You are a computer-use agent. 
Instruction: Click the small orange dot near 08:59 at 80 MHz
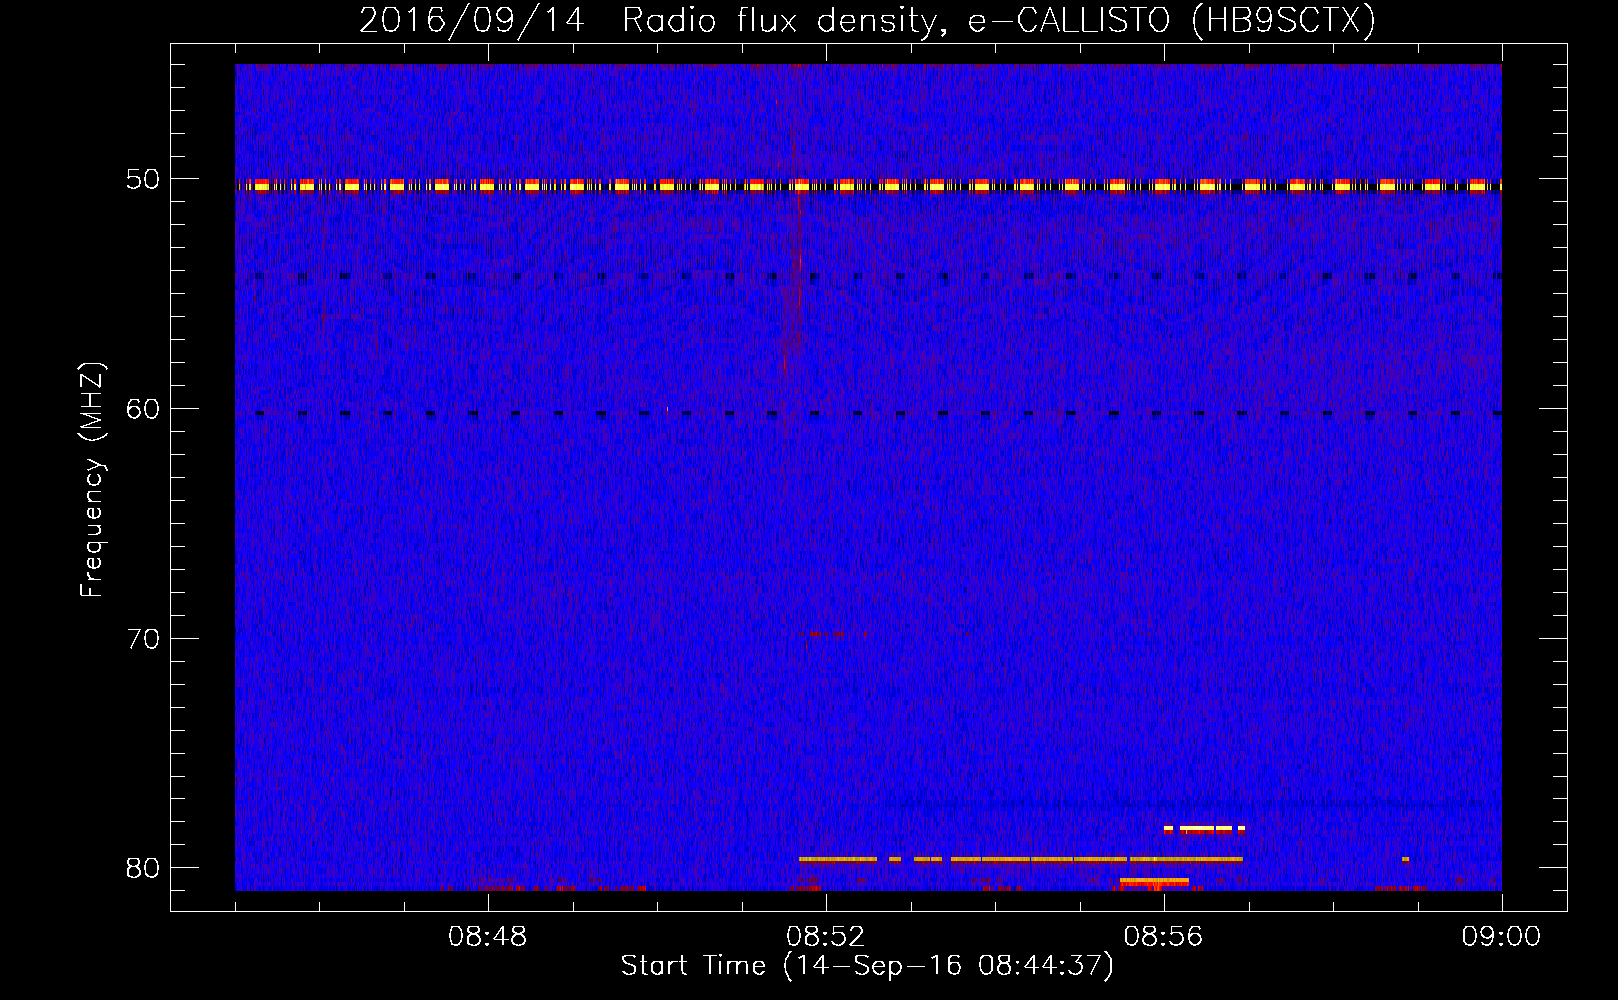tap(1405, 859)
